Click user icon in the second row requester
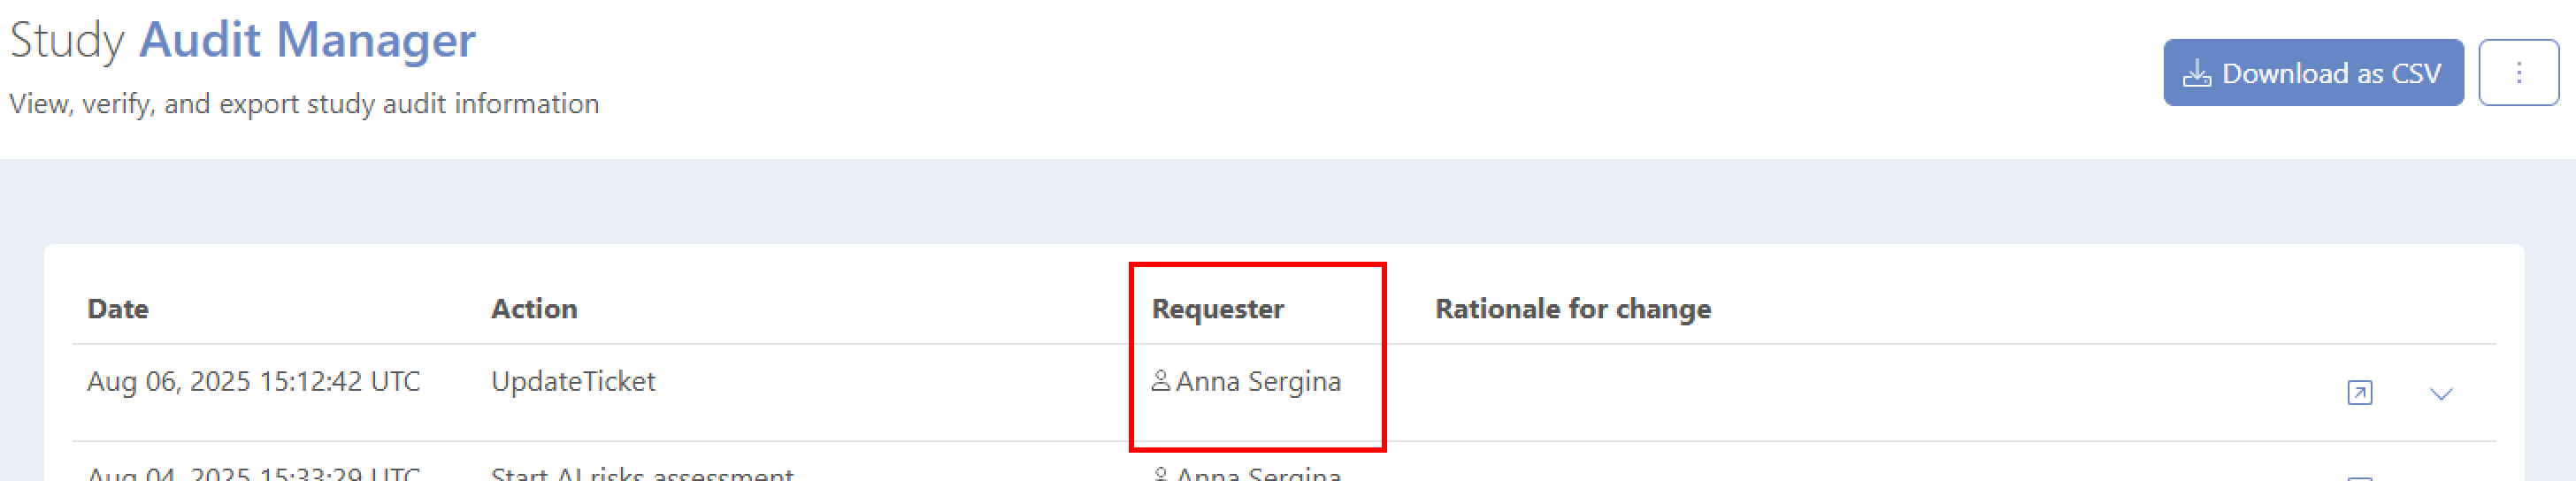This screenshot has width=2576, height=481. click(x=1160, y=474)
